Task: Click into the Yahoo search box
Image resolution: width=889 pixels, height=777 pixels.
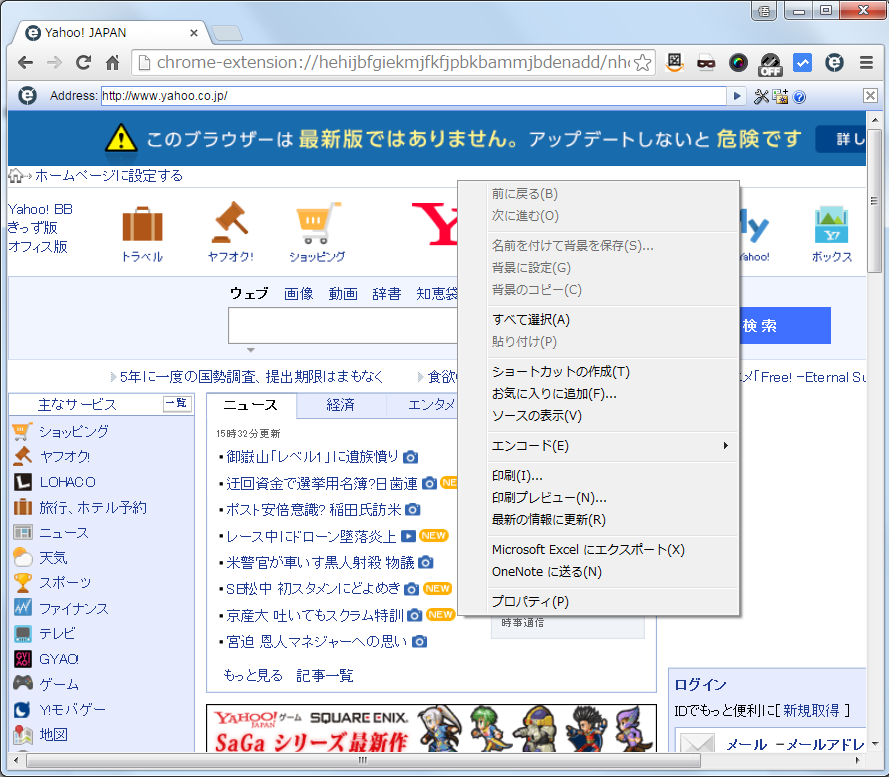Action: coord(342,326)
